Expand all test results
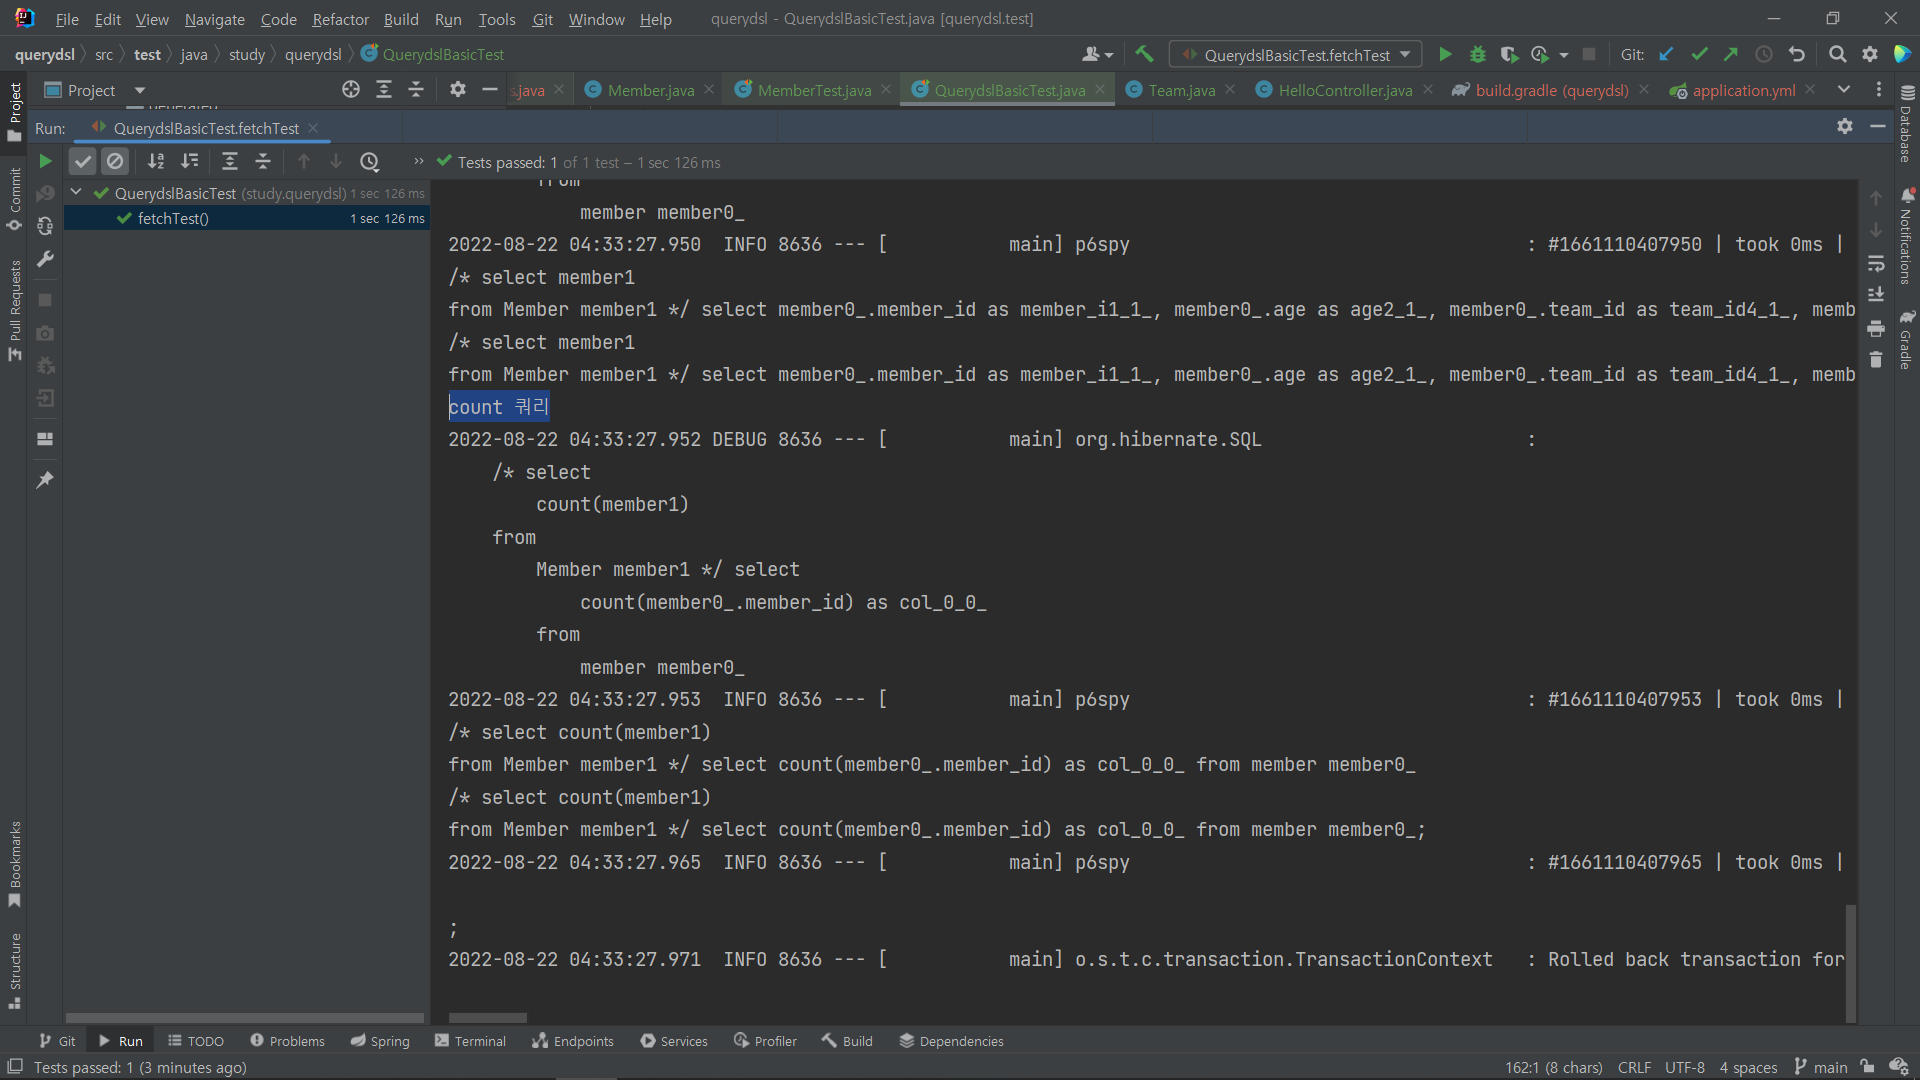 [230, 161]
